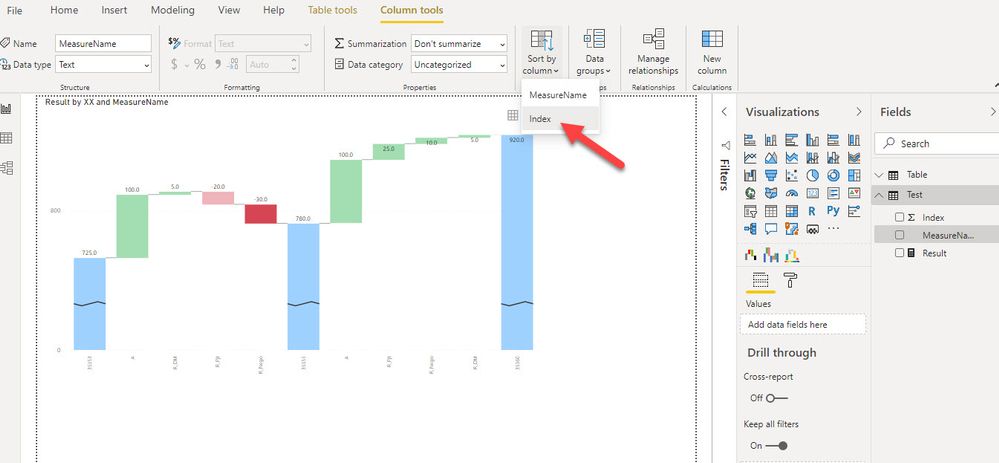This screenshot has width=999, height=463.
Task: Select the Table visual icon
Action: [x=771, y=211]
